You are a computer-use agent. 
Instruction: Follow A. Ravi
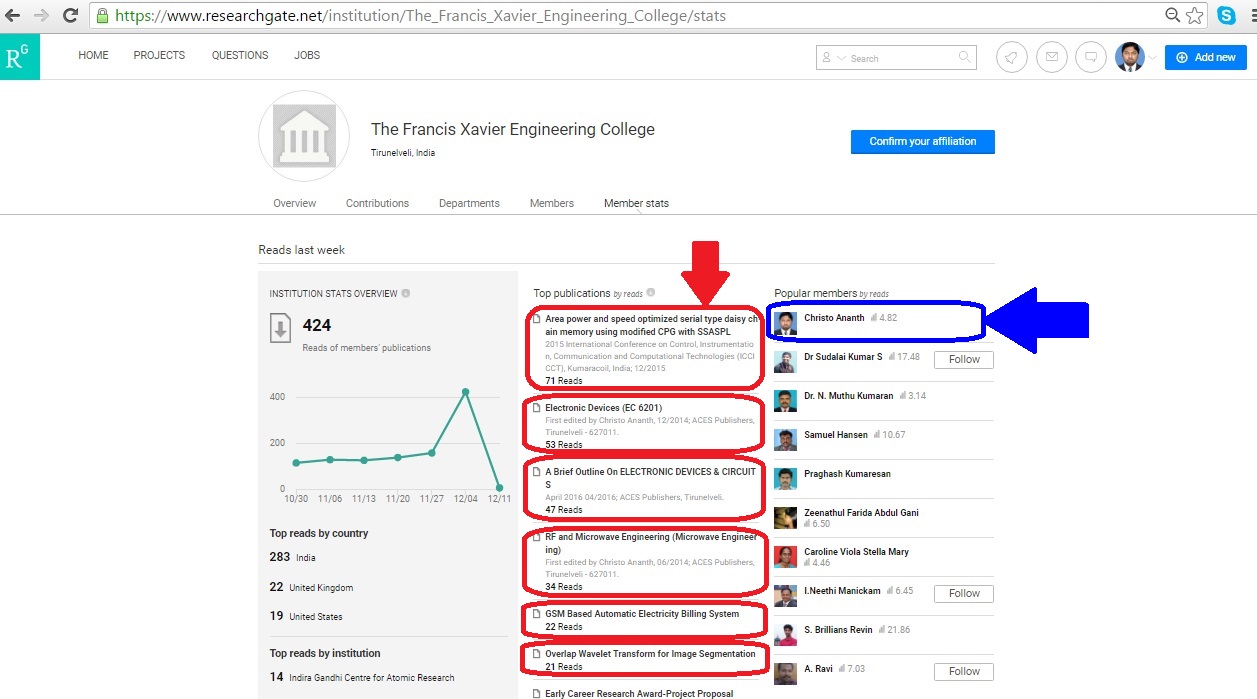964,671
